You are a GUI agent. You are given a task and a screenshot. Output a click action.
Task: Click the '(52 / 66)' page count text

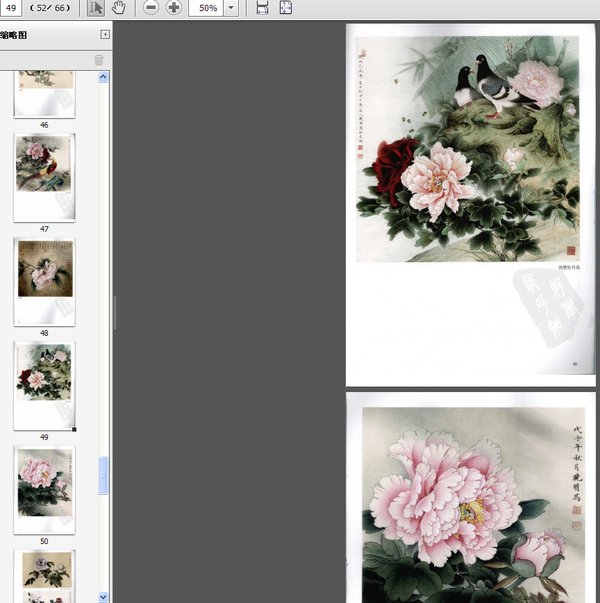click(x=50, y=8)
